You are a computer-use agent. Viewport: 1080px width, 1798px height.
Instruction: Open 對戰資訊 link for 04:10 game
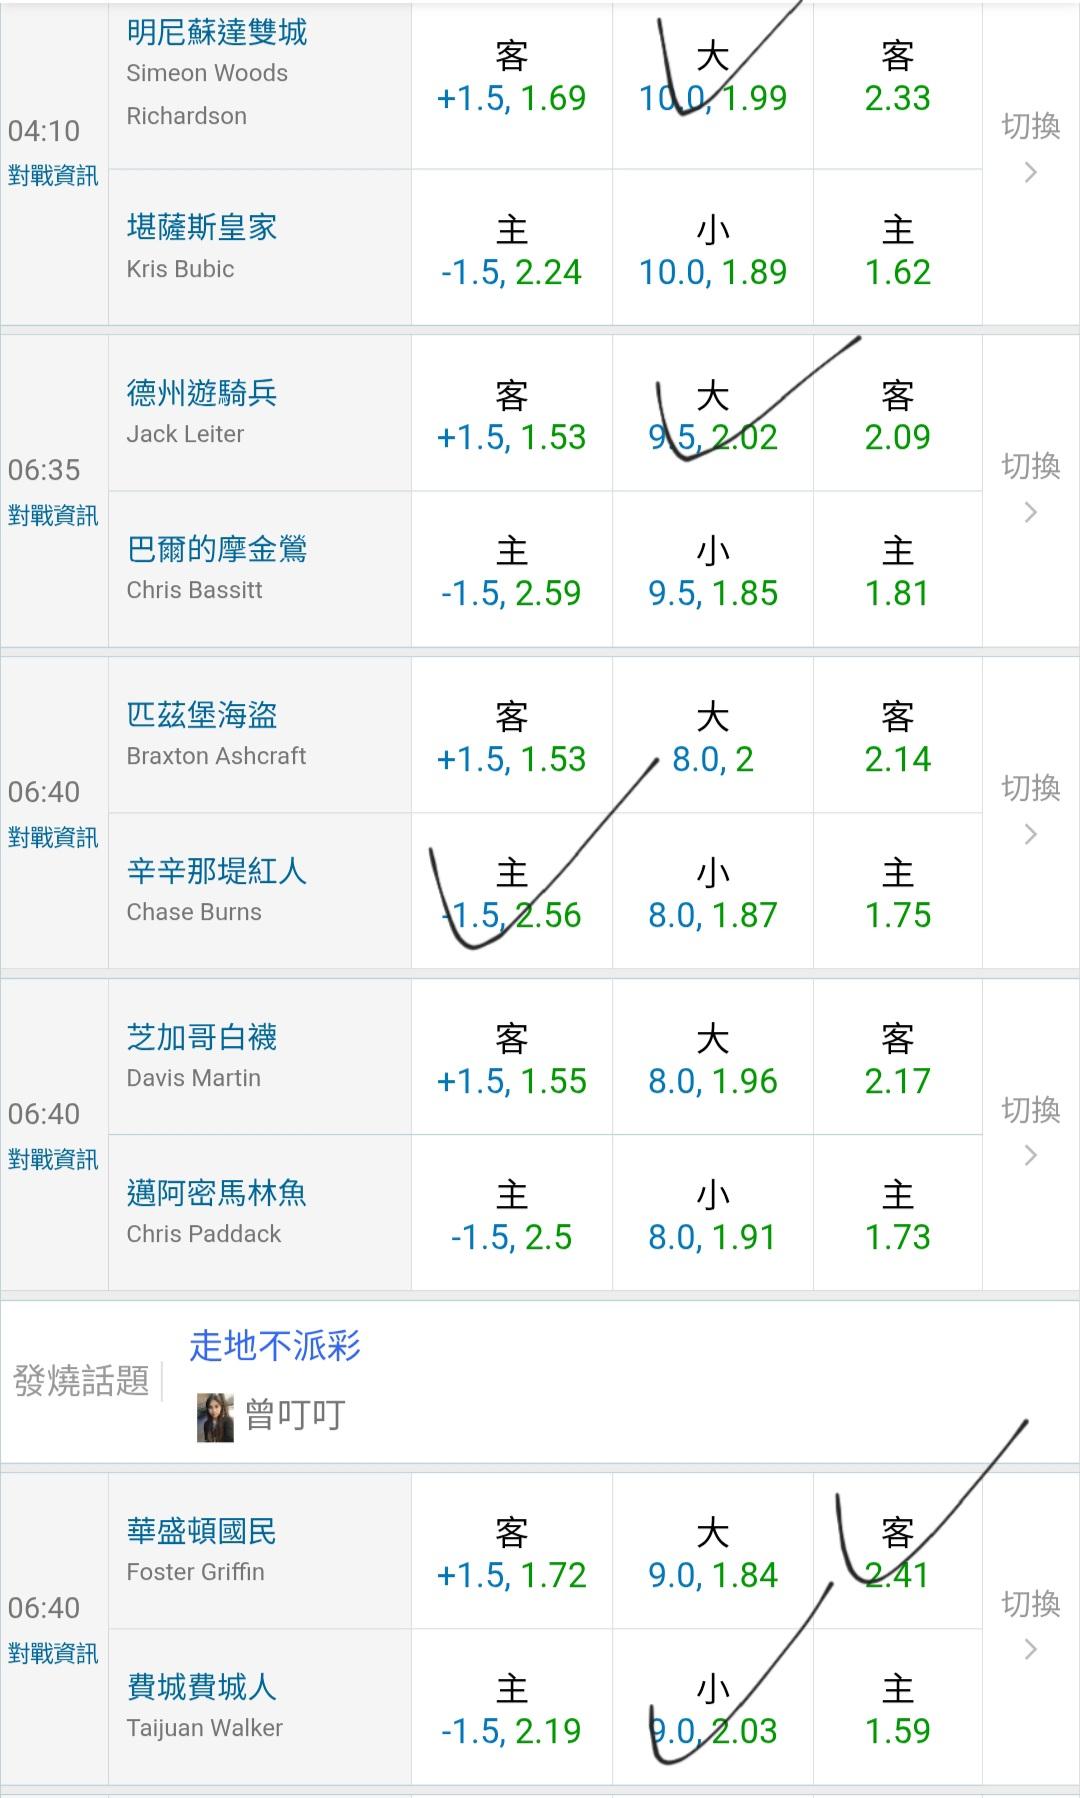53,176
